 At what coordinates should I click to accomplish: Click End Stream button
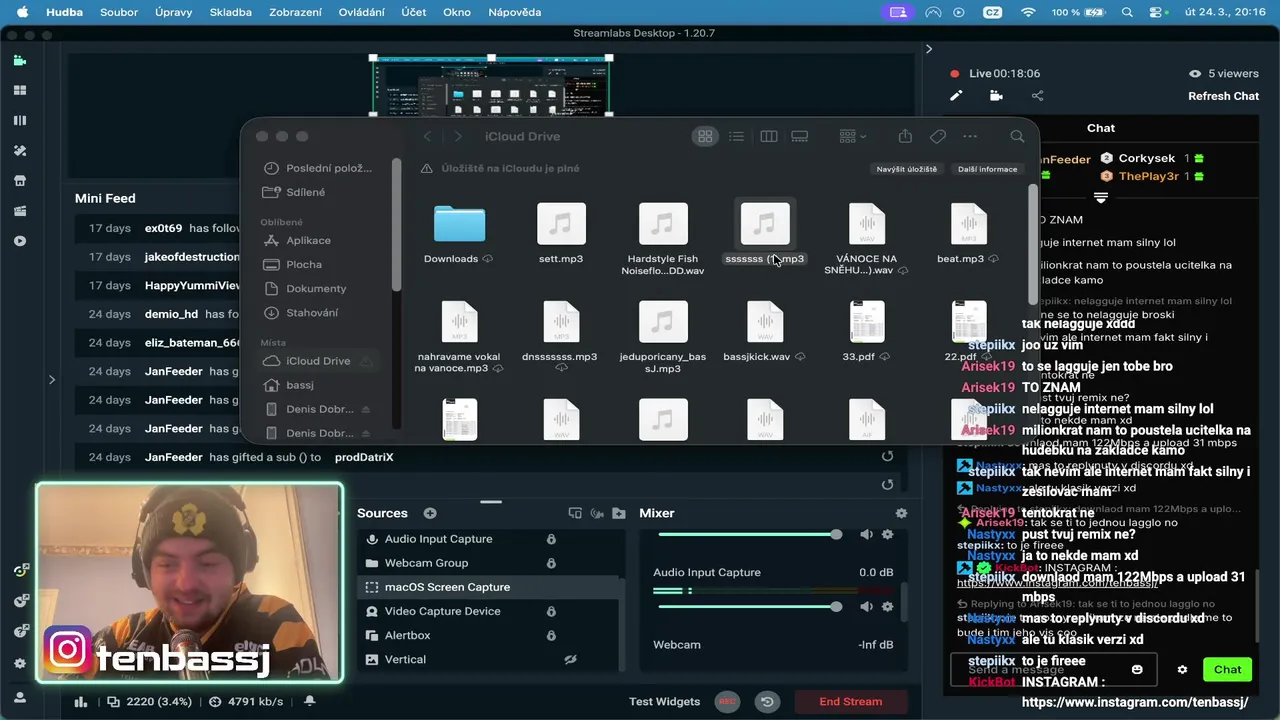coord(851,702)
